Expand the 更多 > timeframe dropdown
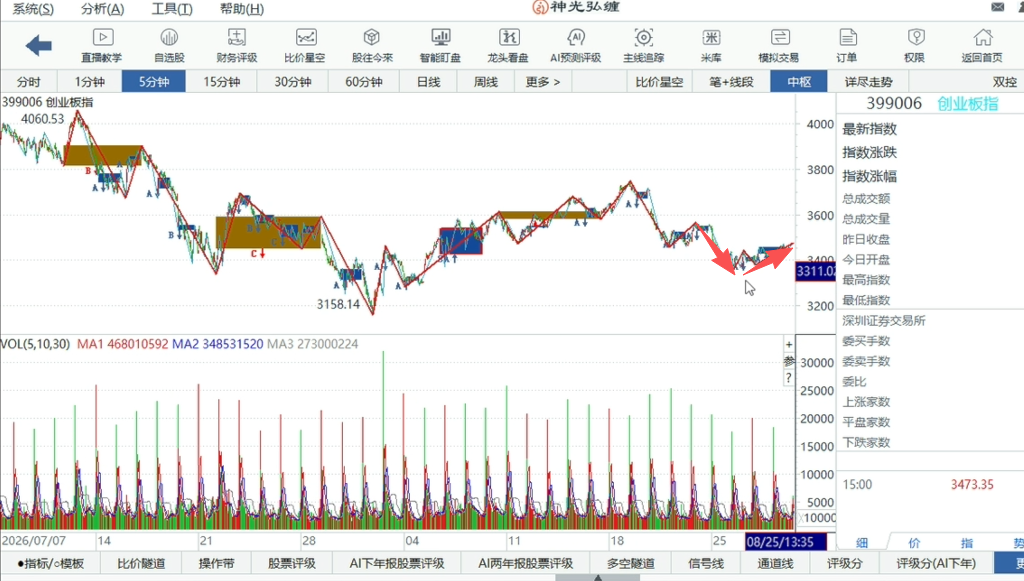 (x=543, y=82)
